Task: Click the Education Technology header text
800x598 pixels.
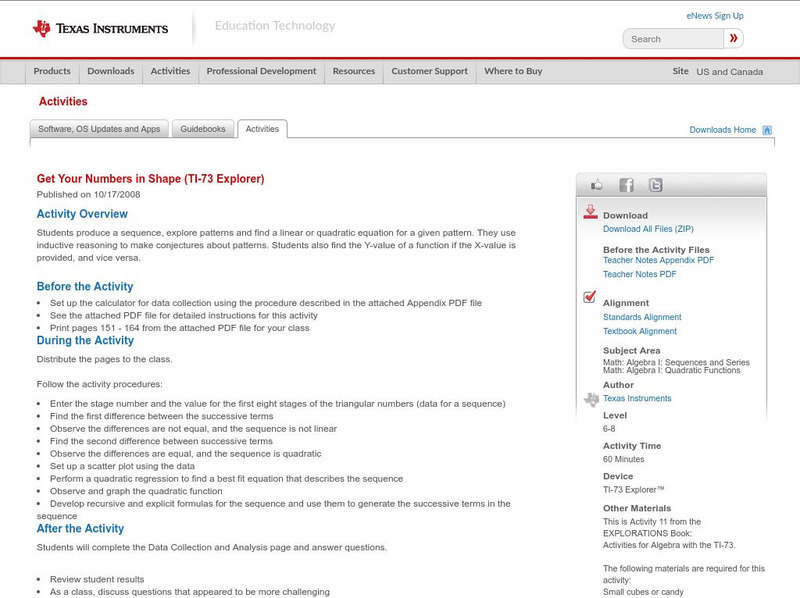Action: (275, 26)
